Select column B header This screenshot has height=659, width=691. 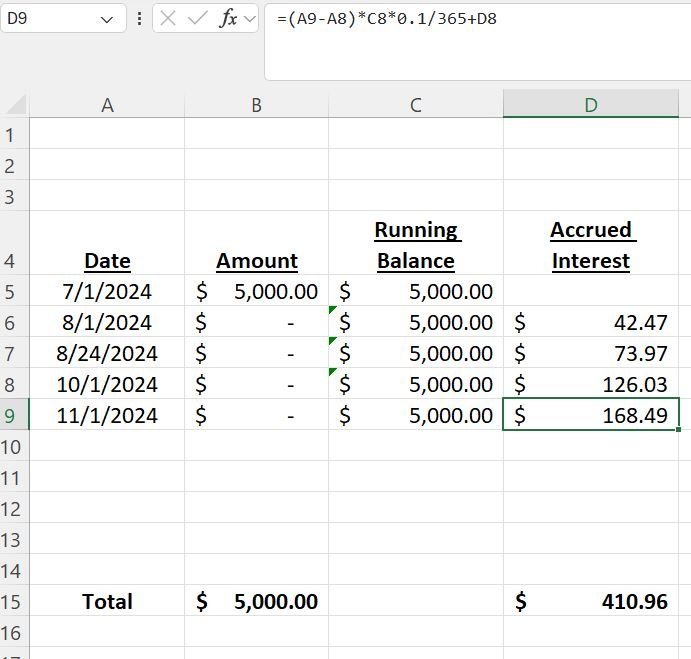pyautogui.click(x=256, y=105)
